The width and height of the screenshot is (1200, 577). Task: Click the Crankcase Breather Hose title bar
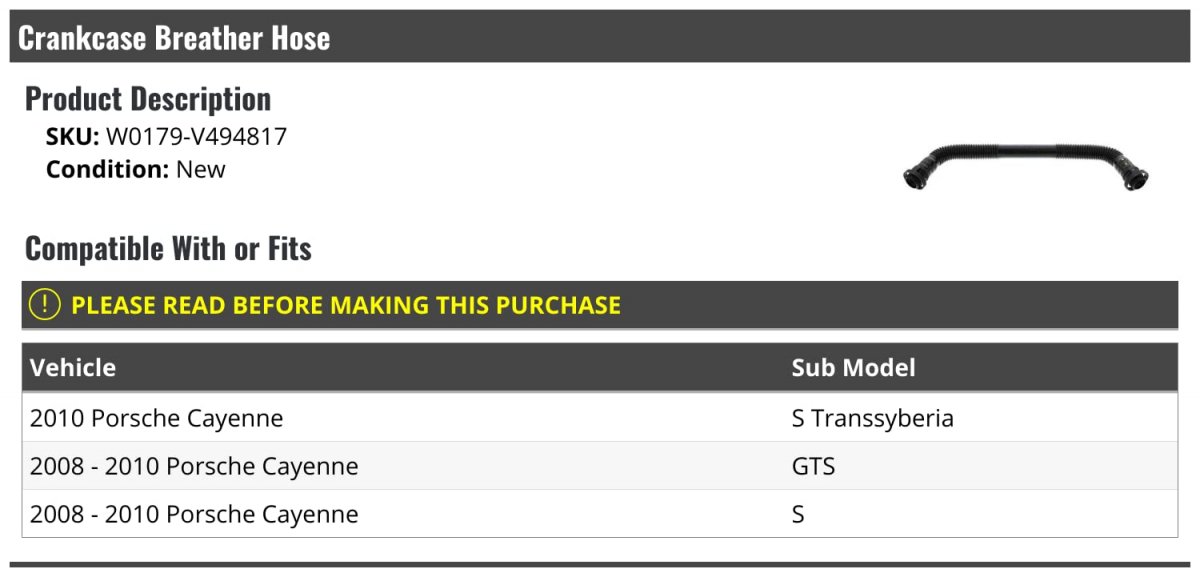click(174, 38)
